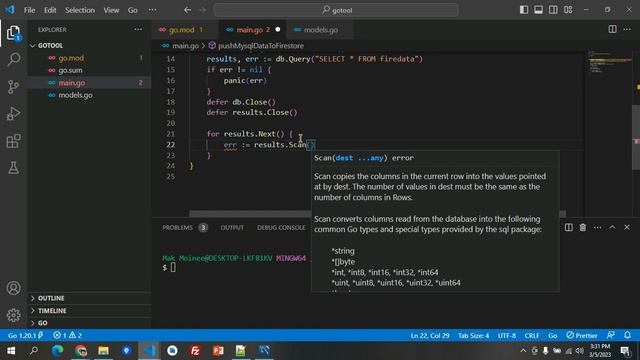Click Go 1.20.1 version in status bar

point(25,335)
